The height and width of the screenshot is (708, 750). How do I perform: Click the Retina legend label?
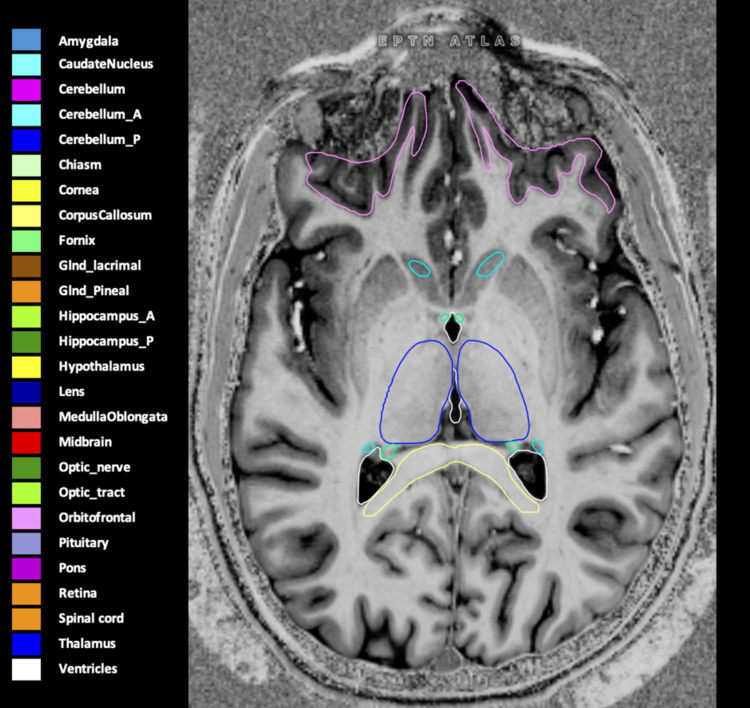coord(77,593)
